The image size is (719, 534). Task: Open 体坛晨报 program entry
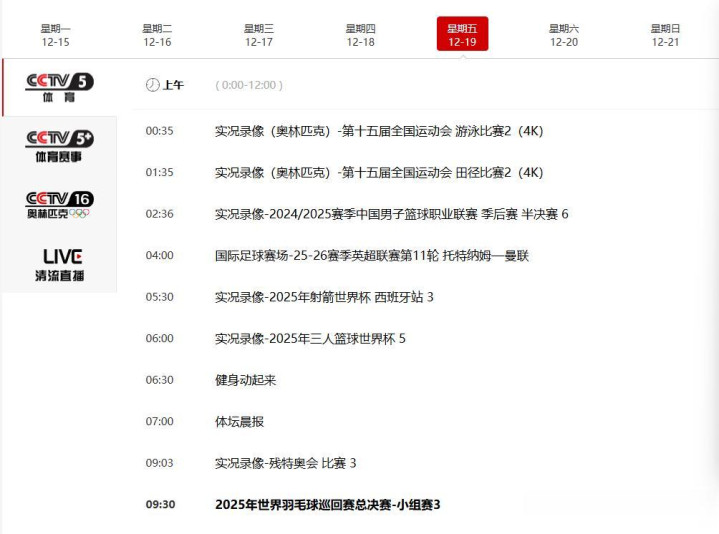pos(239,422)
